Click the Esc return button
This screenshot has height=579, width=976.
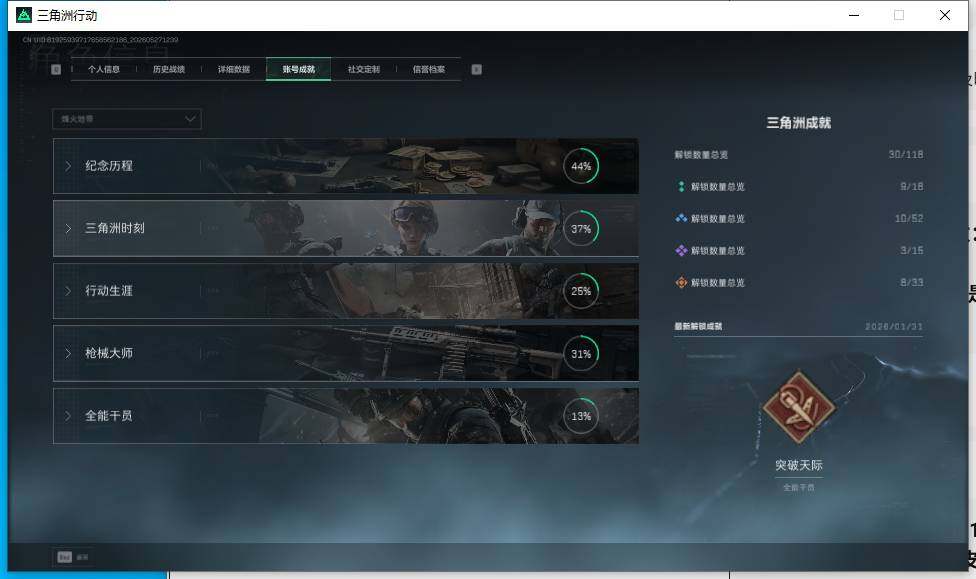coord(73,557)
